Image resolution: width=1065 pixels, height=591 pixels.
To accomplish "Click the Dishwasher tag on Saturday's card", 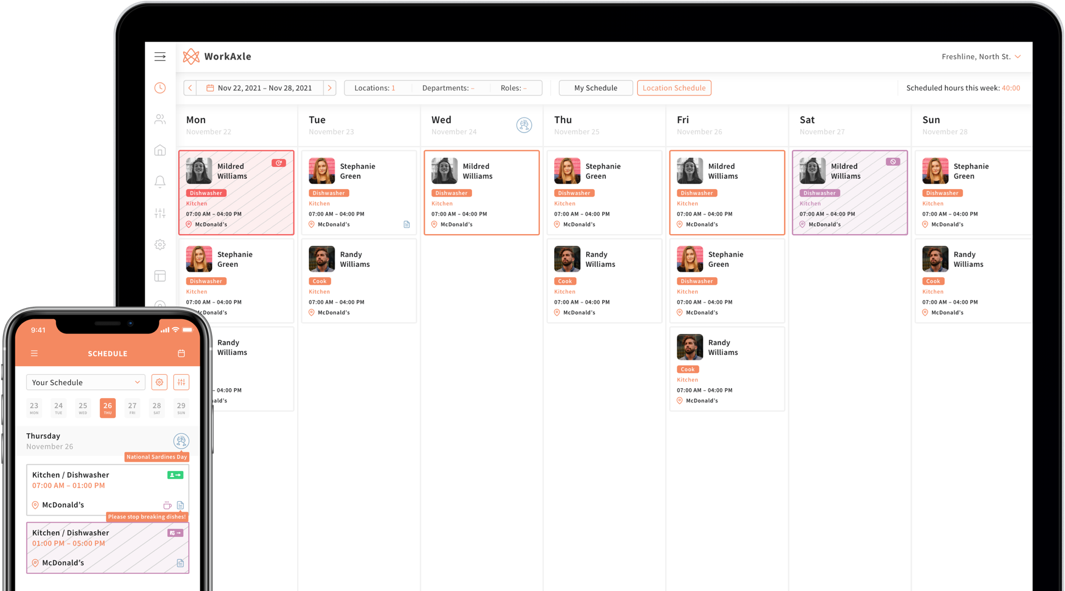I will pos(820,193).
